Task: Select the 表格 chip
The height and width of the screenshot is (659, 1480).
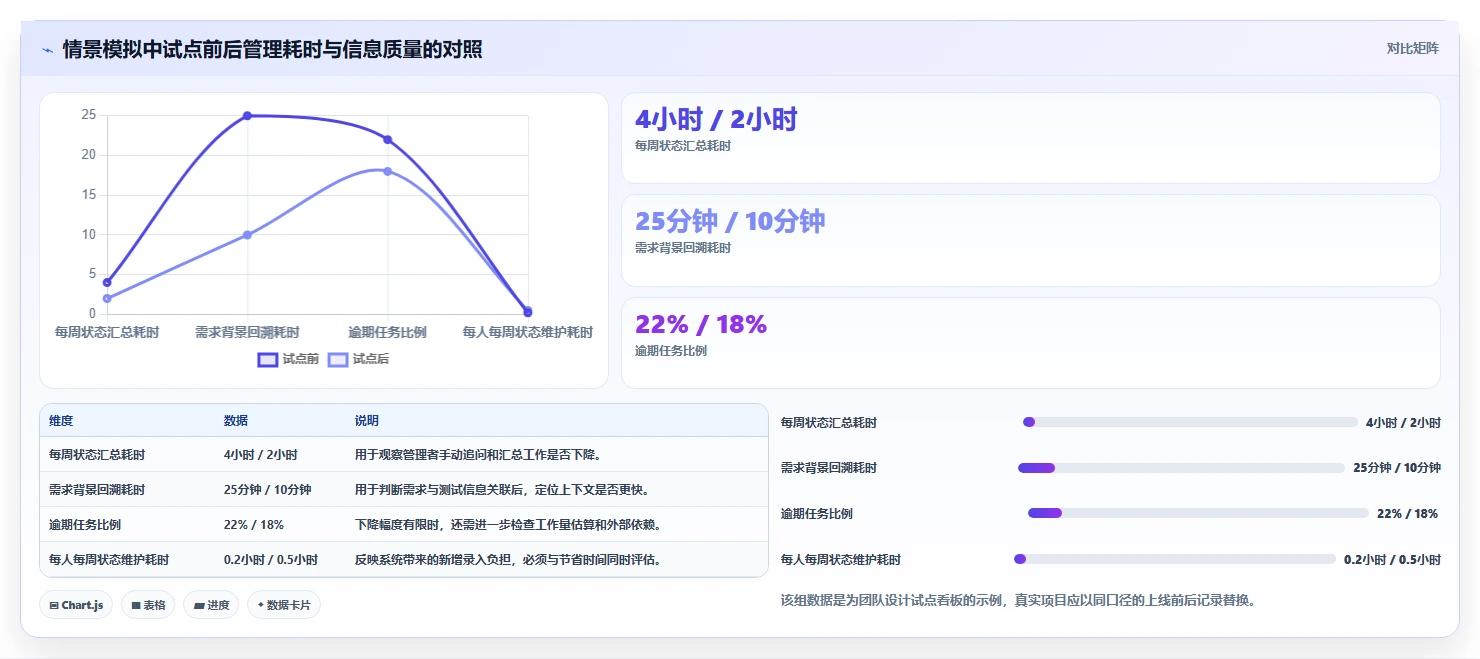Action: click(x=148, y=605)
